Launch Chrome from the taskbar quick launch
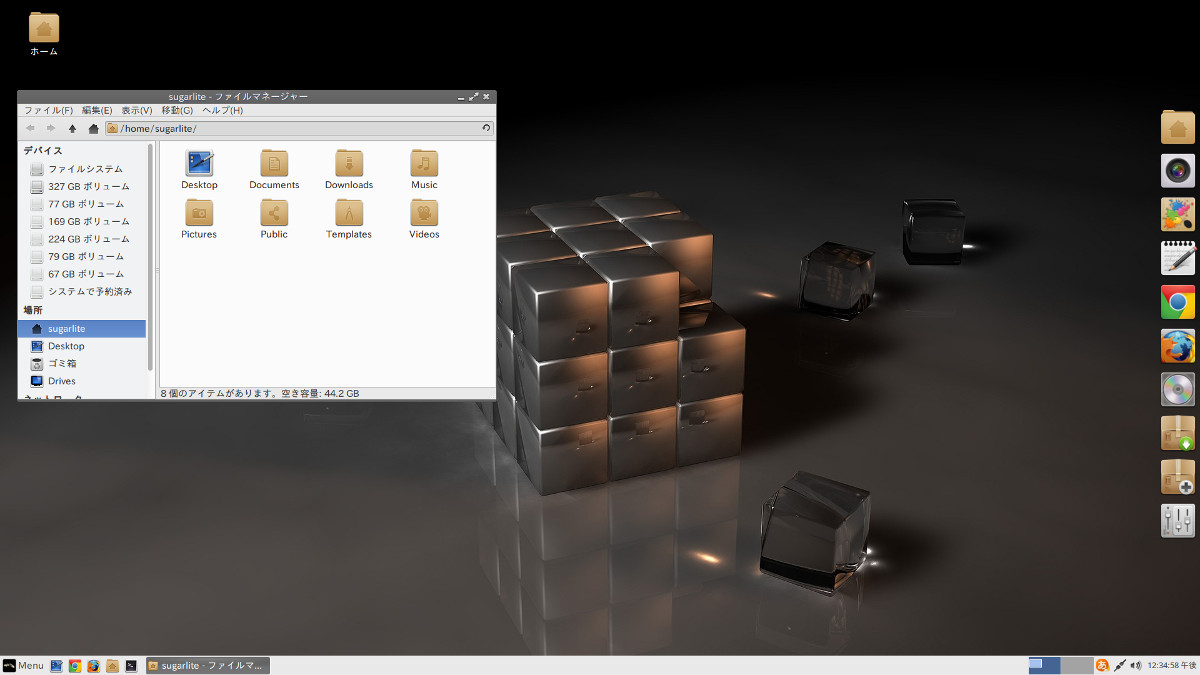The width and height of the screenshot is (1200, 675). pos(75,665)
